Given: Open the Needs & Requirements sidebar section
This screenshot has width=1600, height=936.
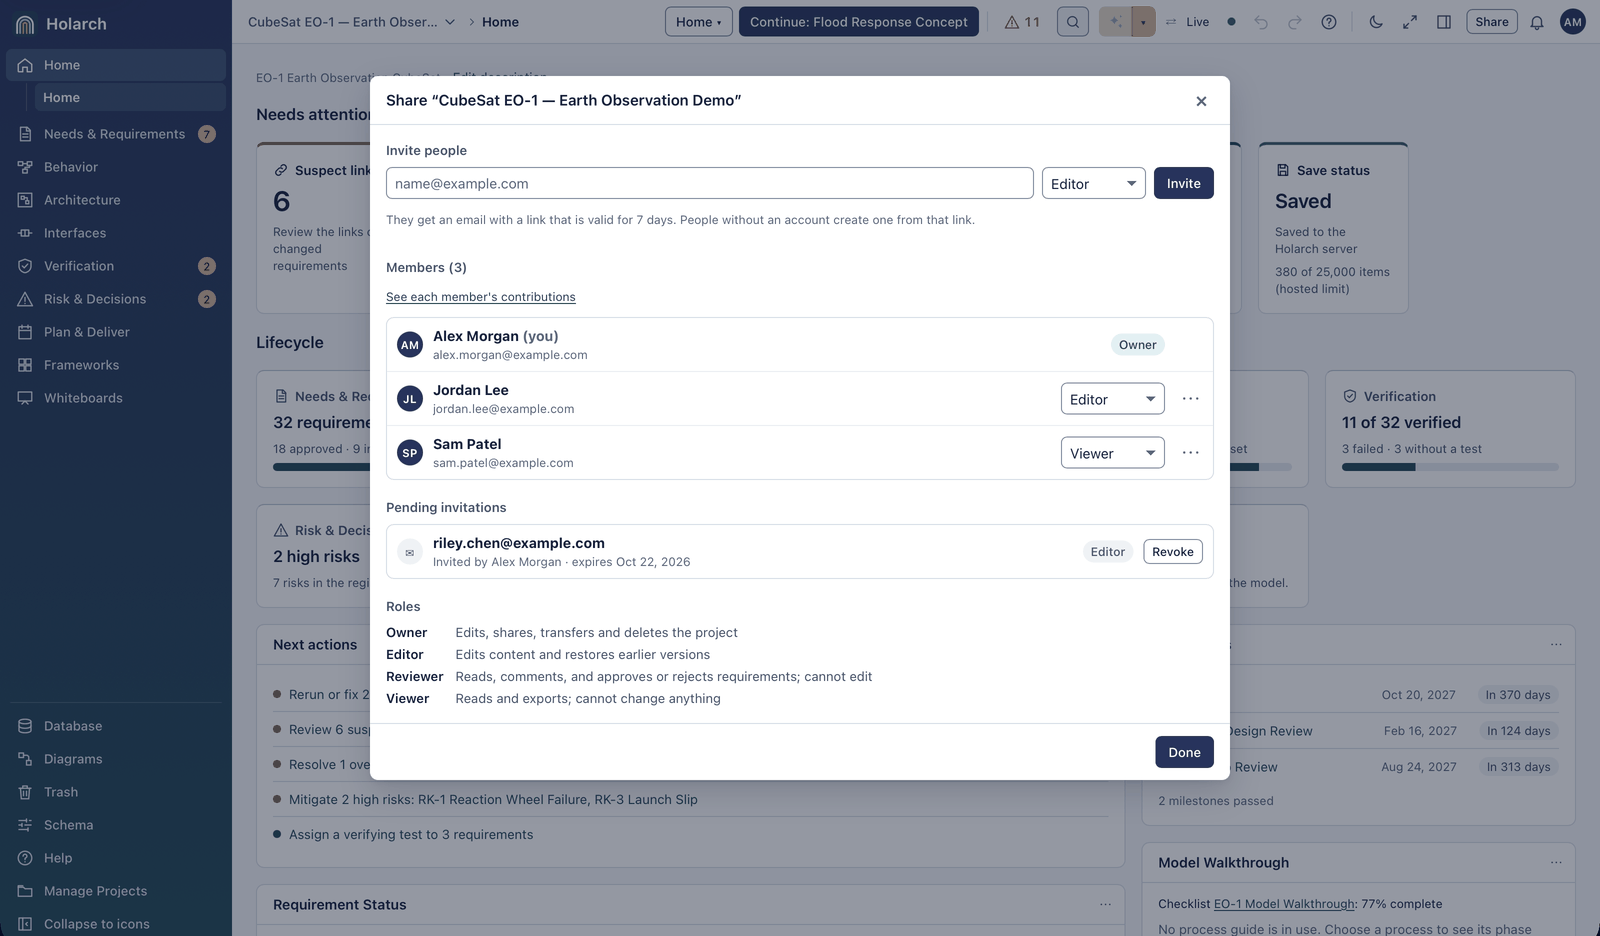Looking at the screenshot, I should coord(116,134).
